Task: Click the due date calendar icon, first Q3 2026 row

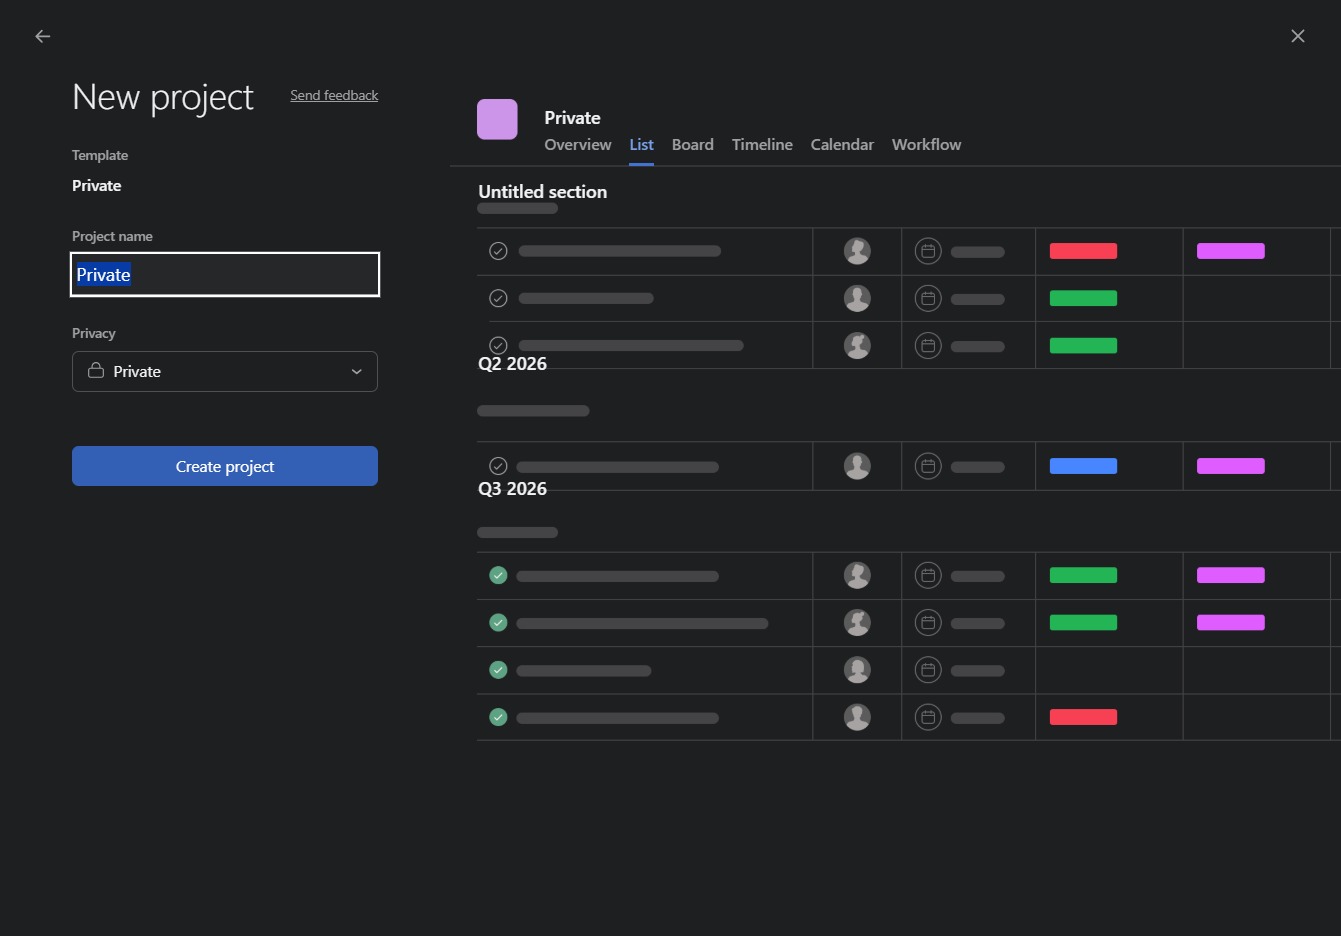Action: [928, 575]
